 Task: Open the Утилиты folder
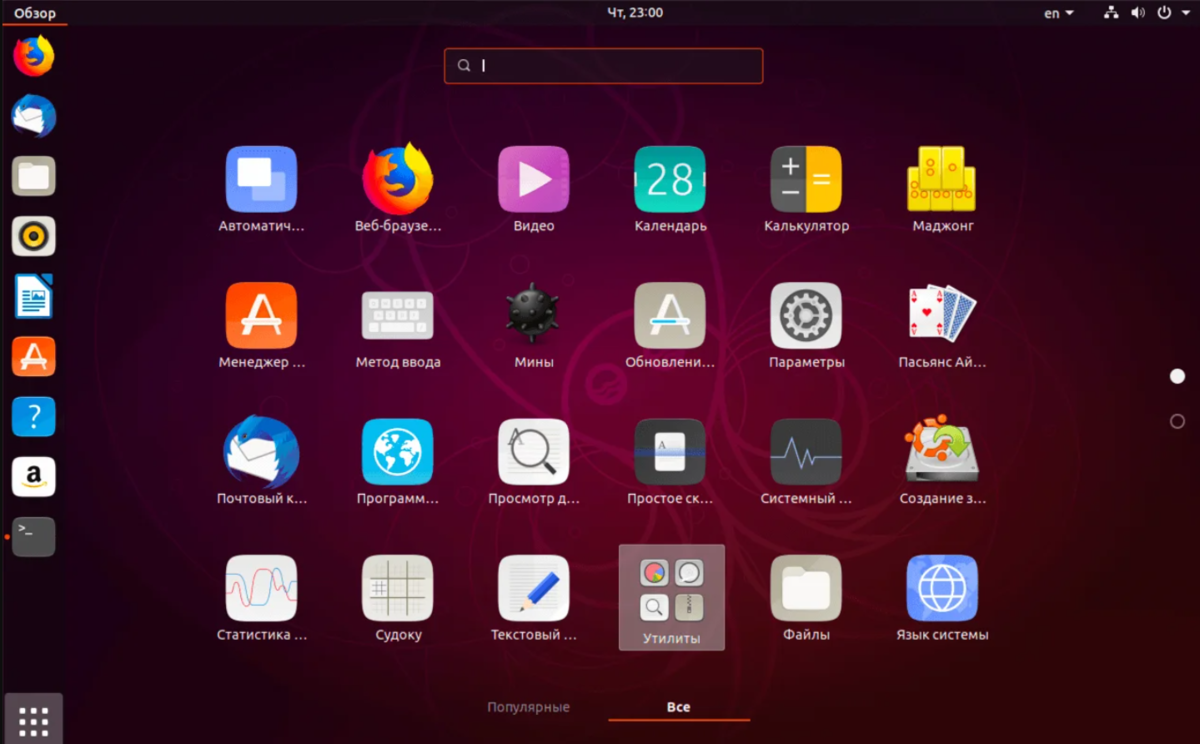(x=671, y=597)
